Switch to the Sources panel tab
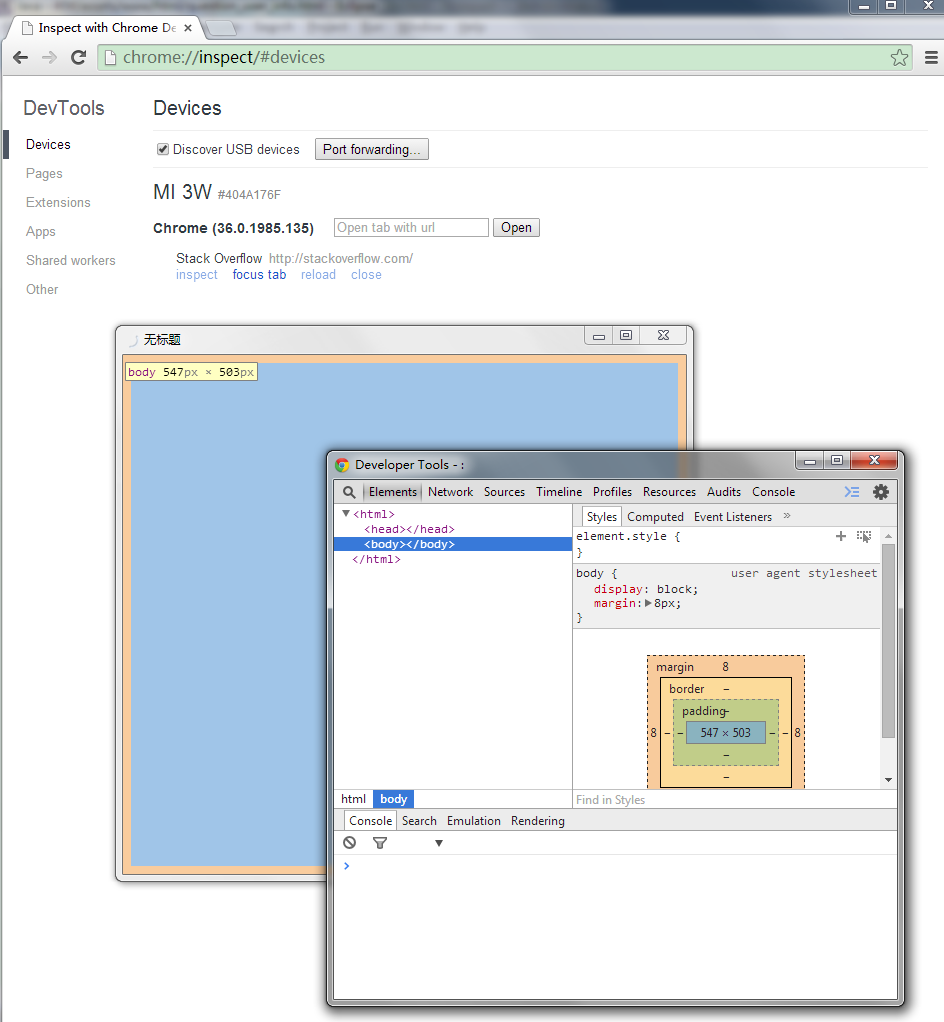This screenshot has height=1022, width=944. point(504,492)
